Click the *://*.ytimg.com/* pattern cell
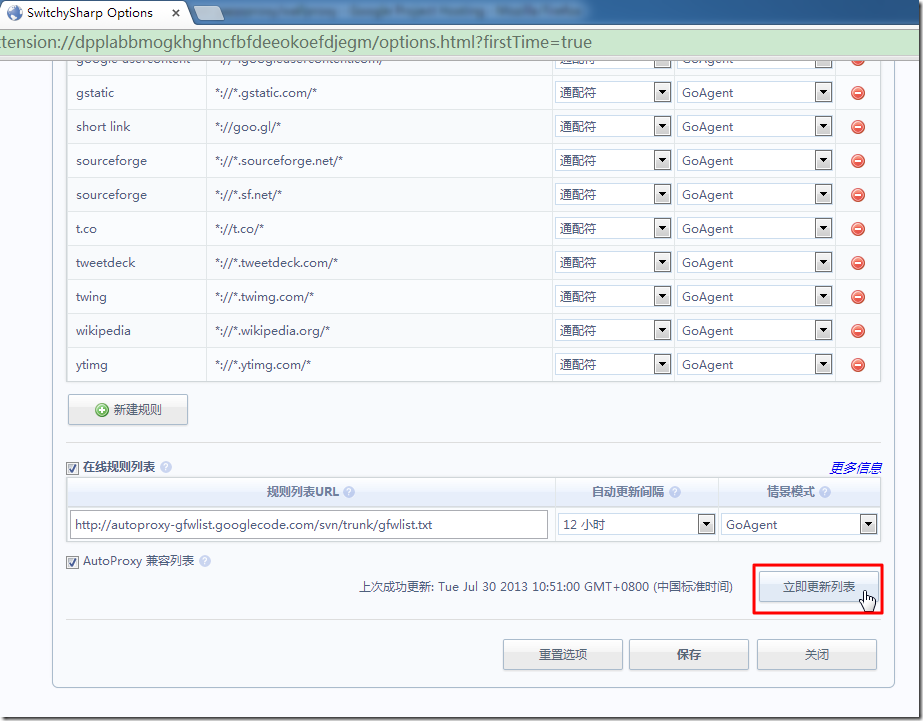Image resolution: width=923 pixels, height=721 pixels. coord(379,365)
